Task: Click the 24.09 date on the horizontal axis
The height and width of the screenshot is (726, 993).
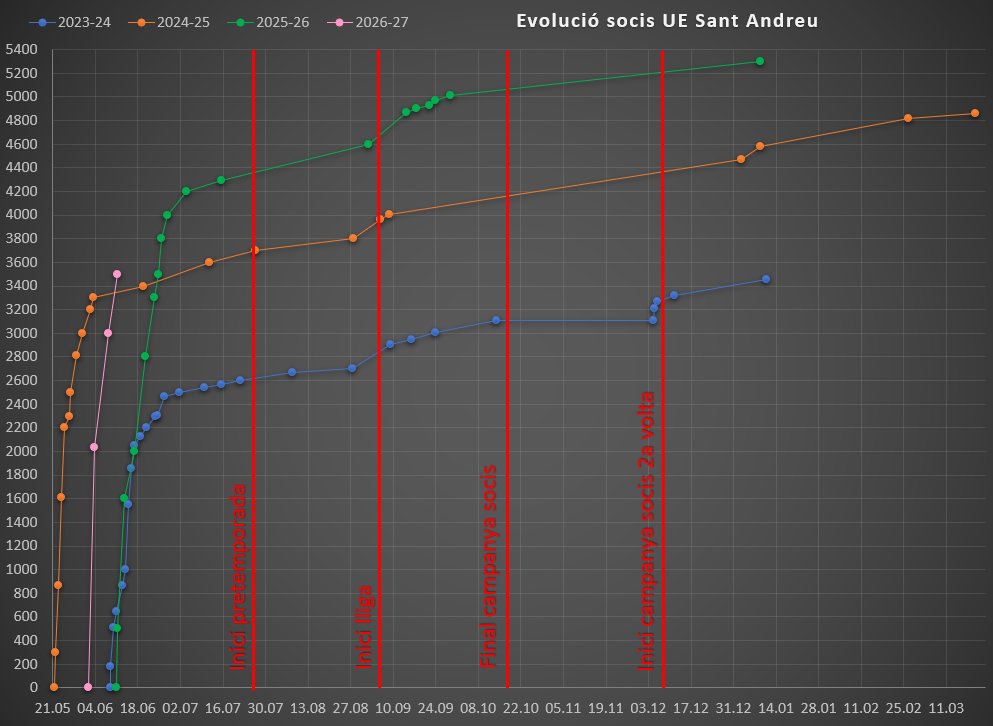Action: 436,708
